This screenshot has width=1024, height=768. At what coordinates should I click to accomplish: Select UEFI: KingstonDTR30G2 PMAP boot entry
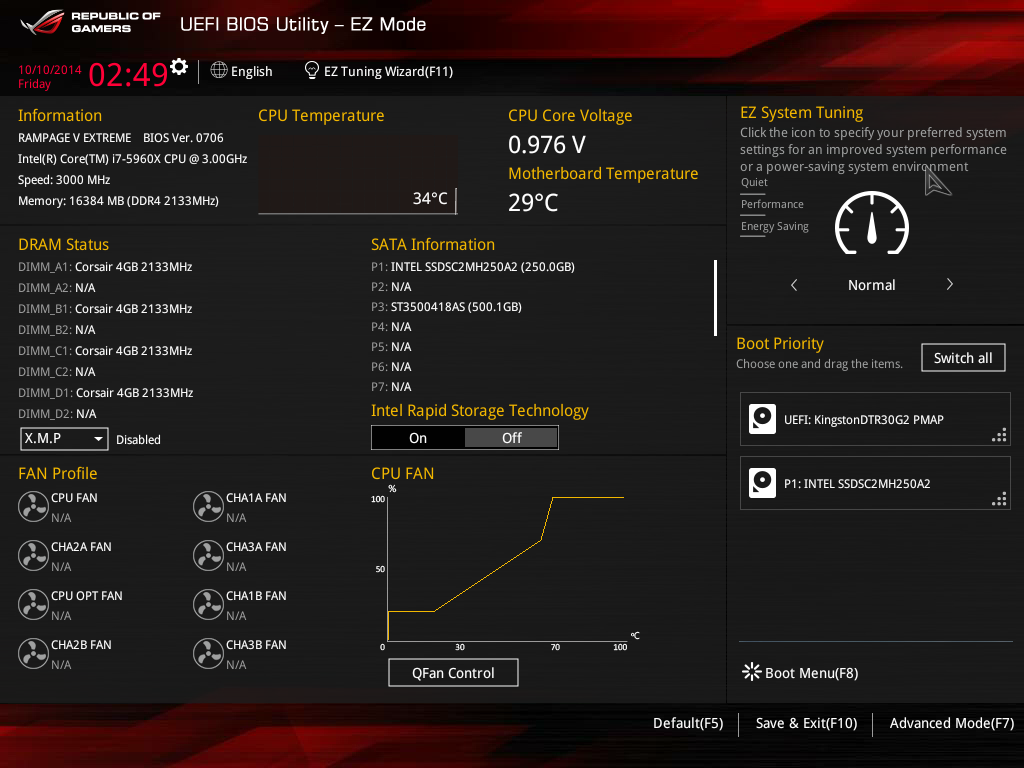click(875, 419)
